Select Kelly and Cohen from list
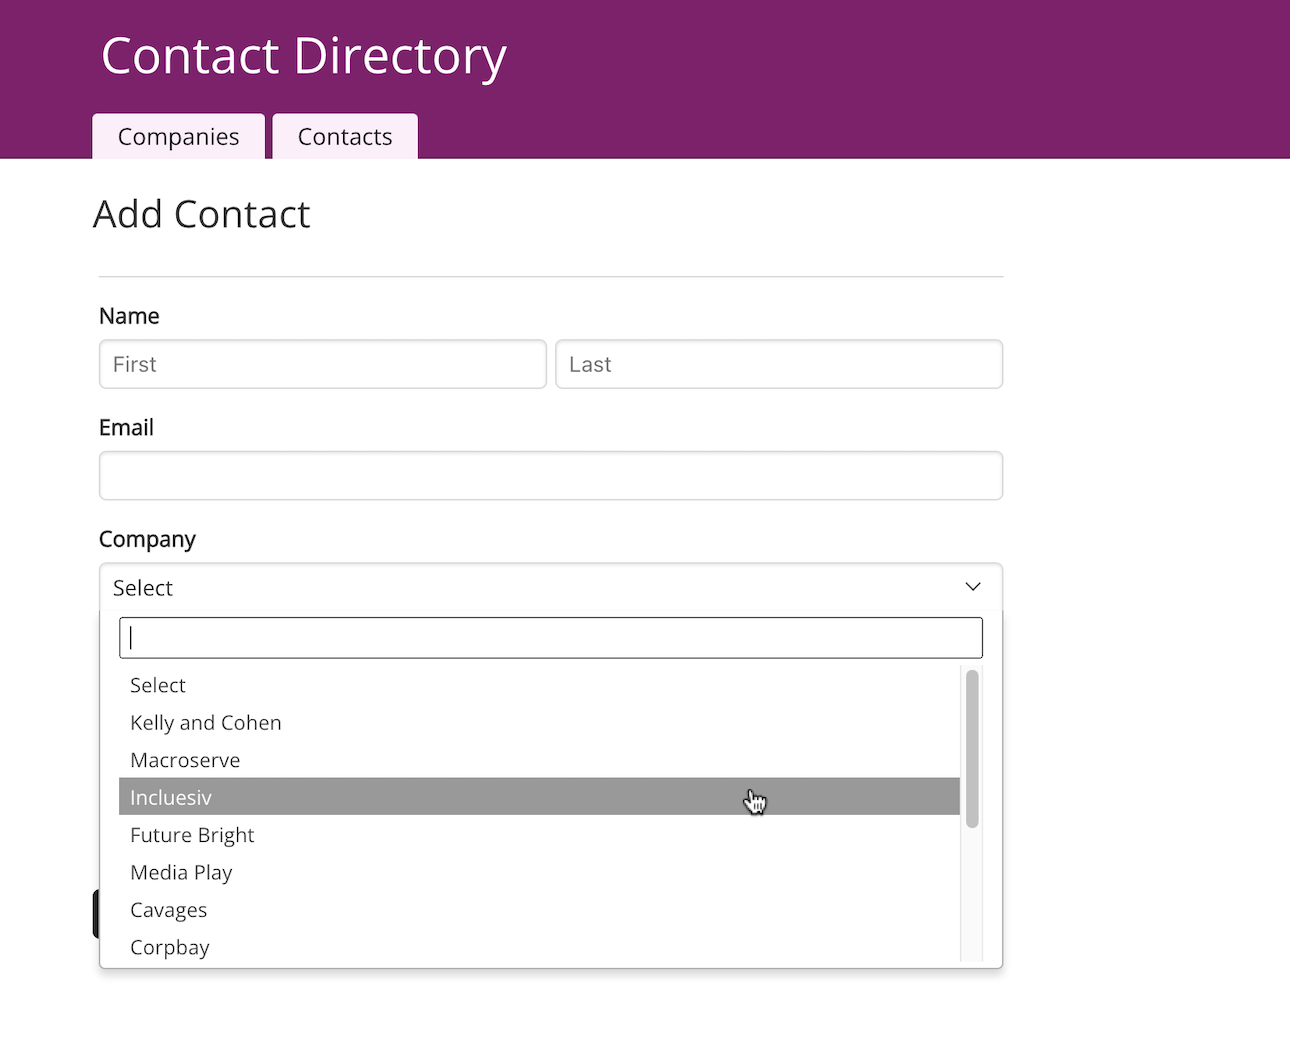Screen dimensions: 1290x1058 point(206,723)
